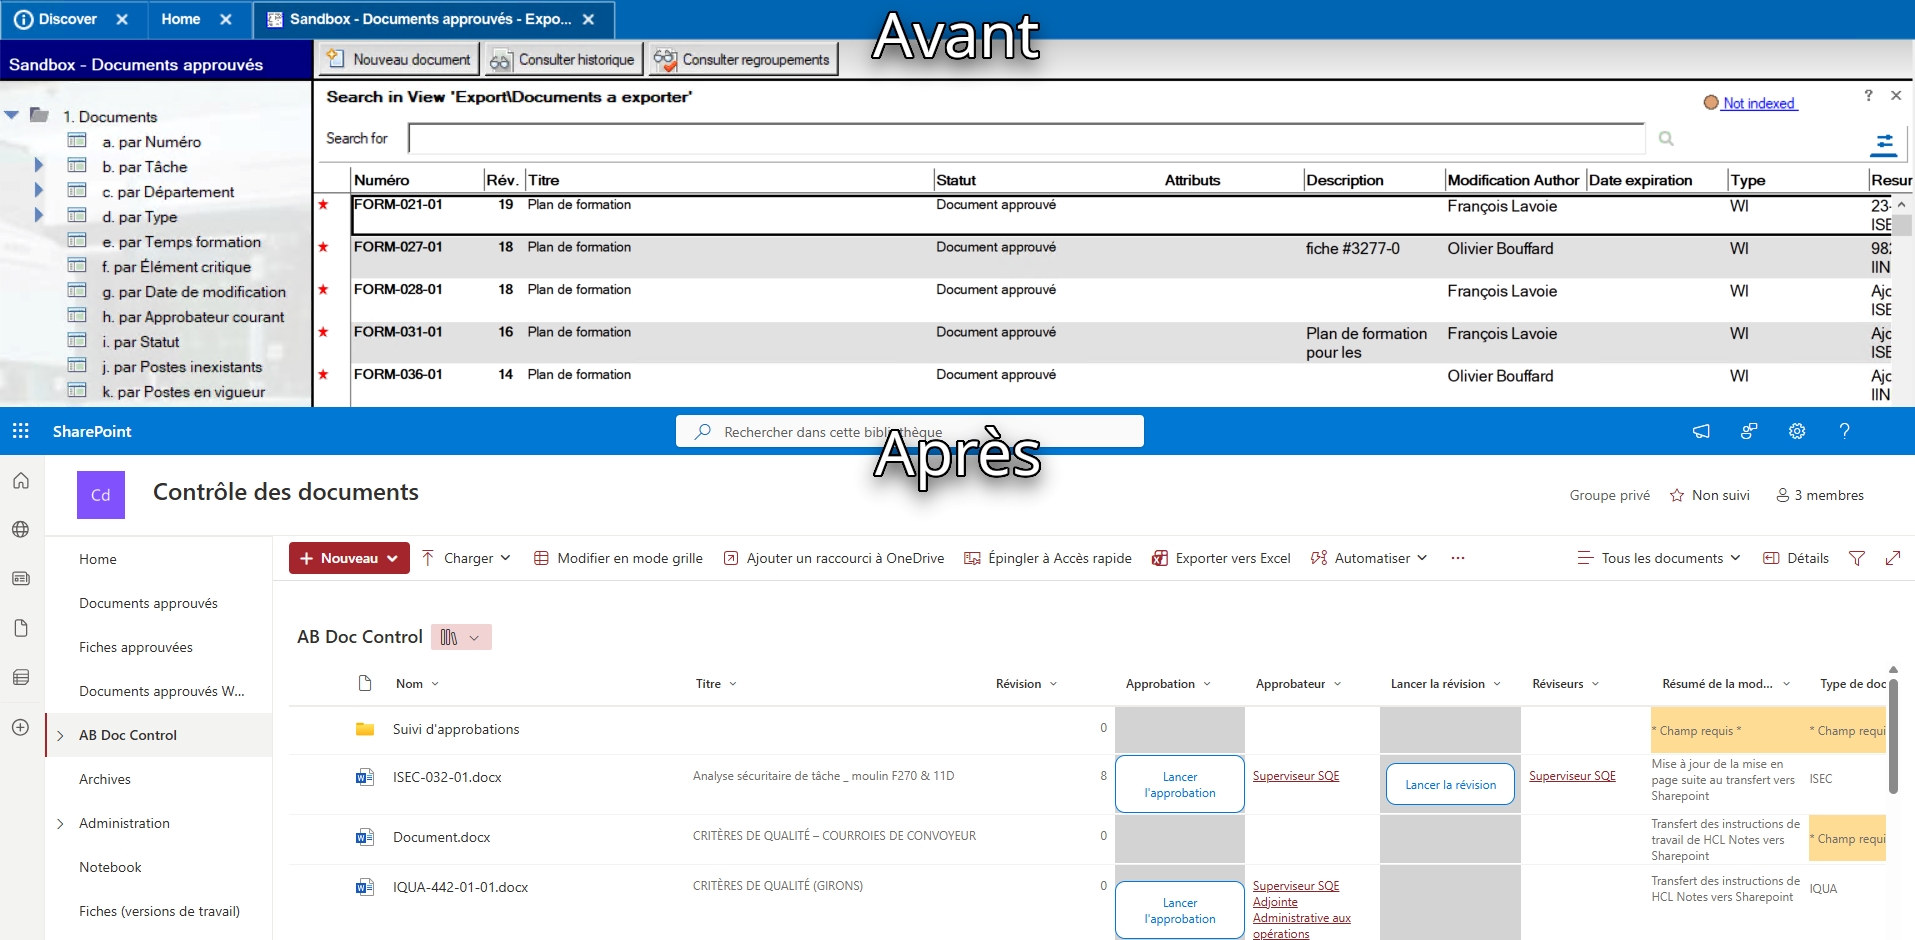
Task: Click the funnel filter icon near Détails
Action: coord(1858,558)
